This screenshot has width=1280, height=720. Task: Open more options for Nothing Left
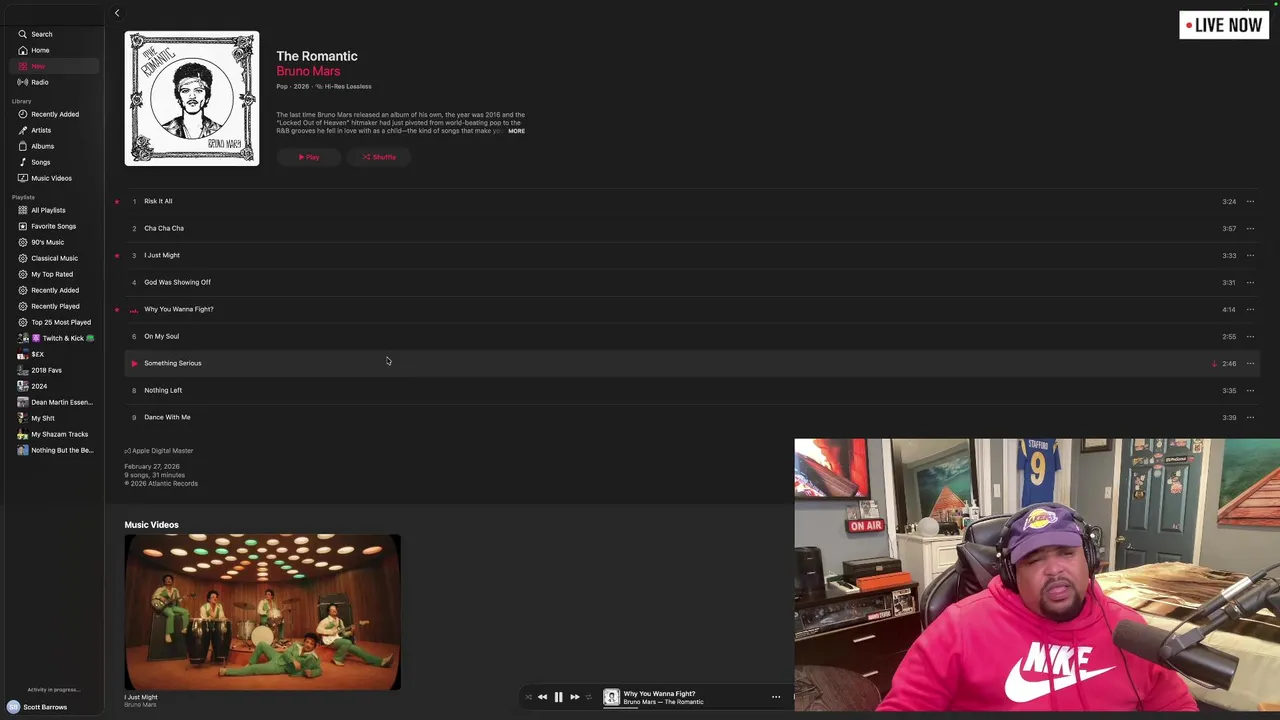click(x=1250, y=390)
